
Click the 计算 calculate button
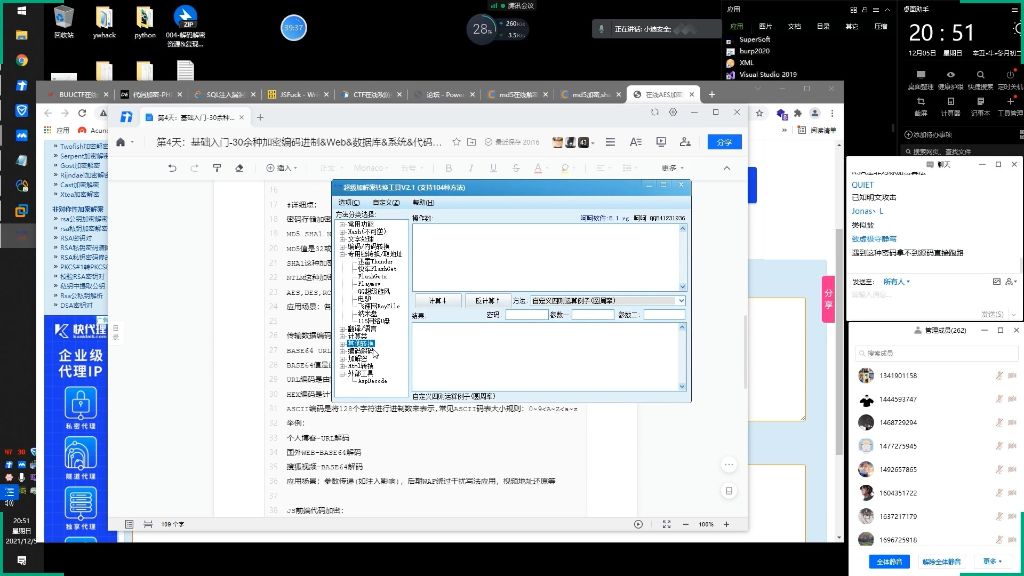point(438,300)
